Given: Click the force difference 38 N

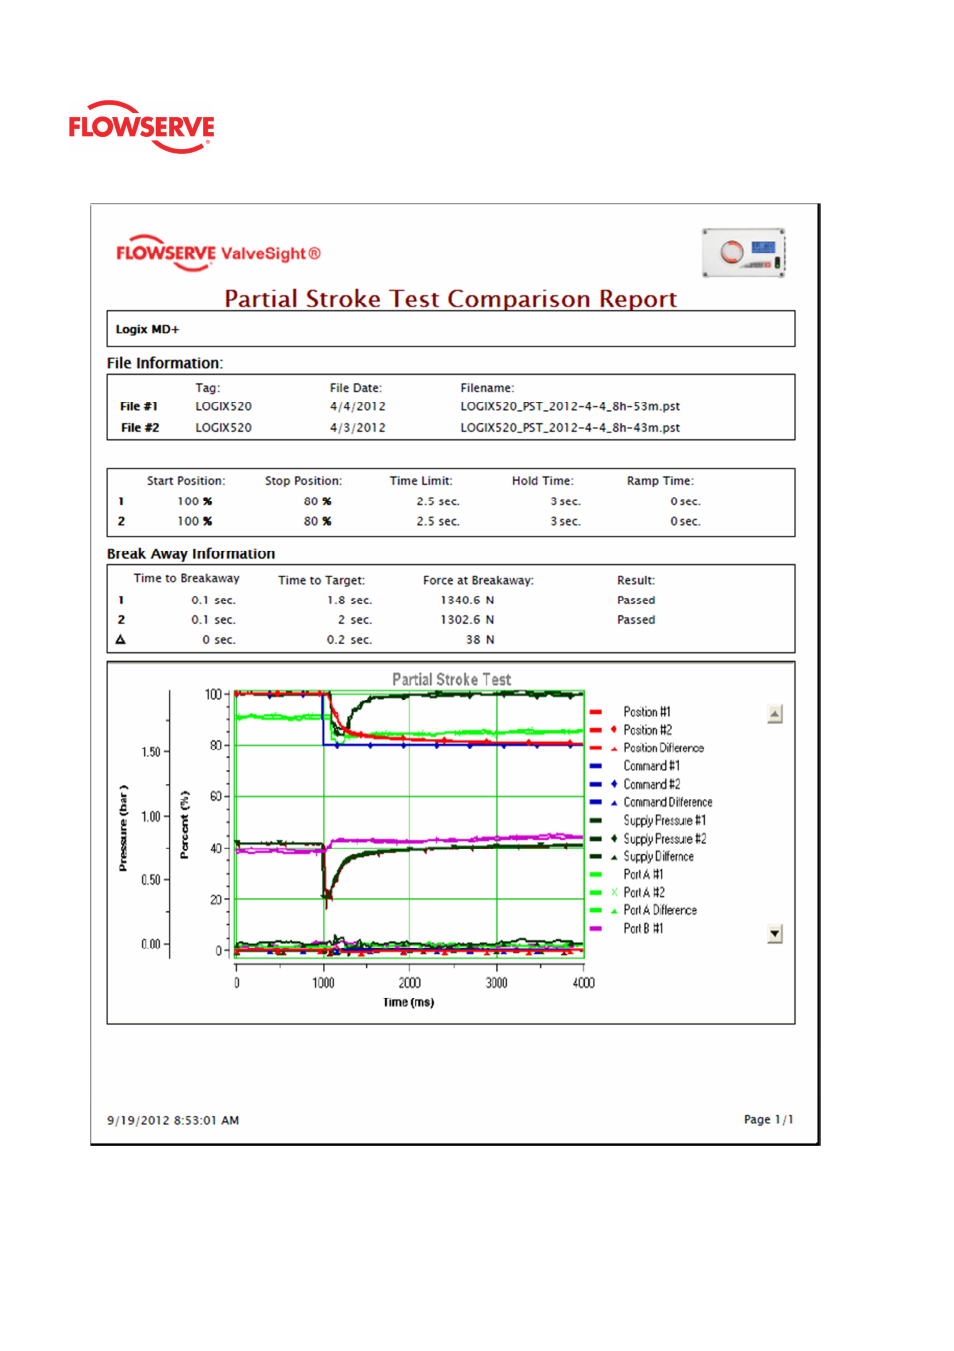Looking at the screenshot, I should pos(479,639).
